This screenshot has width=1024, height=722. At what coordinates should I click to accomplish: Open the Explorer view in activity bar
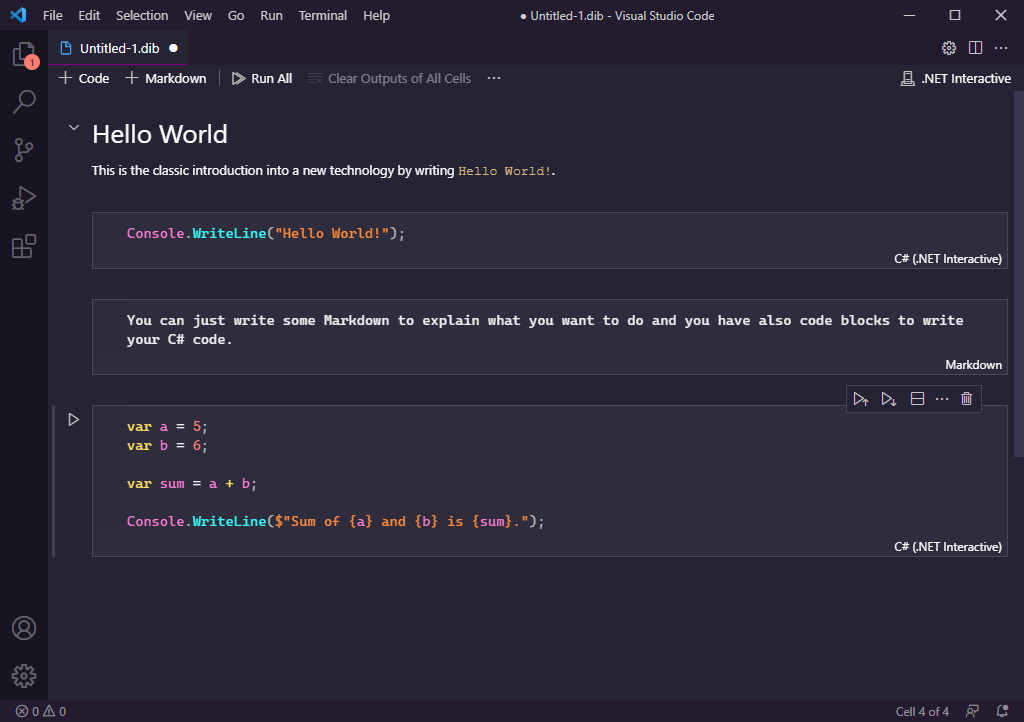coord(24,55)
